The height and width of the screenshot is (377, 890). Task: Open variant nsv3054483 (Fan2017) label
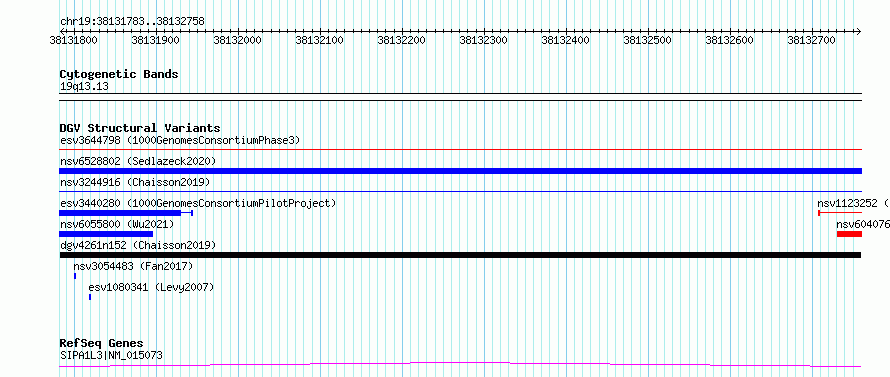coord(133,266)
